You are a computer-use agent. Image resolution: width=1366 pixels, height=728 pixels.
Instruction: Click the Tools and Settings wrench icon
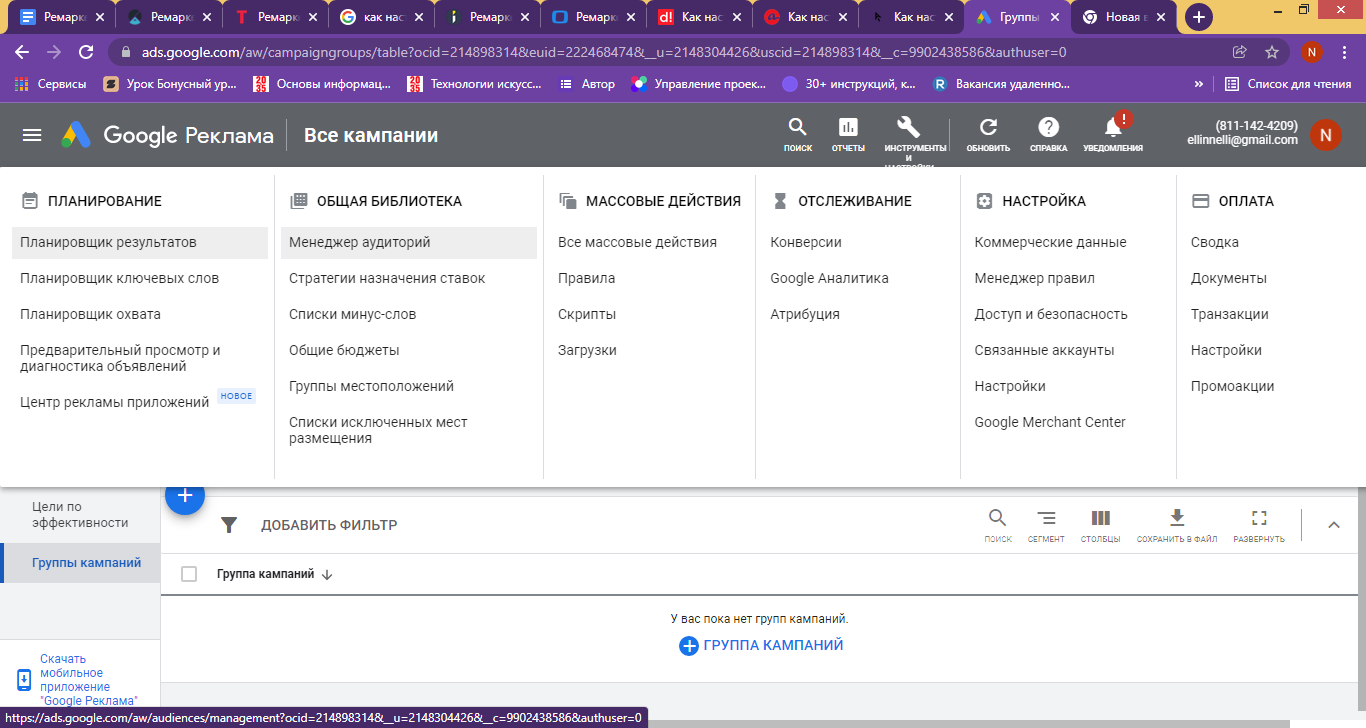[x=908, y=127]
